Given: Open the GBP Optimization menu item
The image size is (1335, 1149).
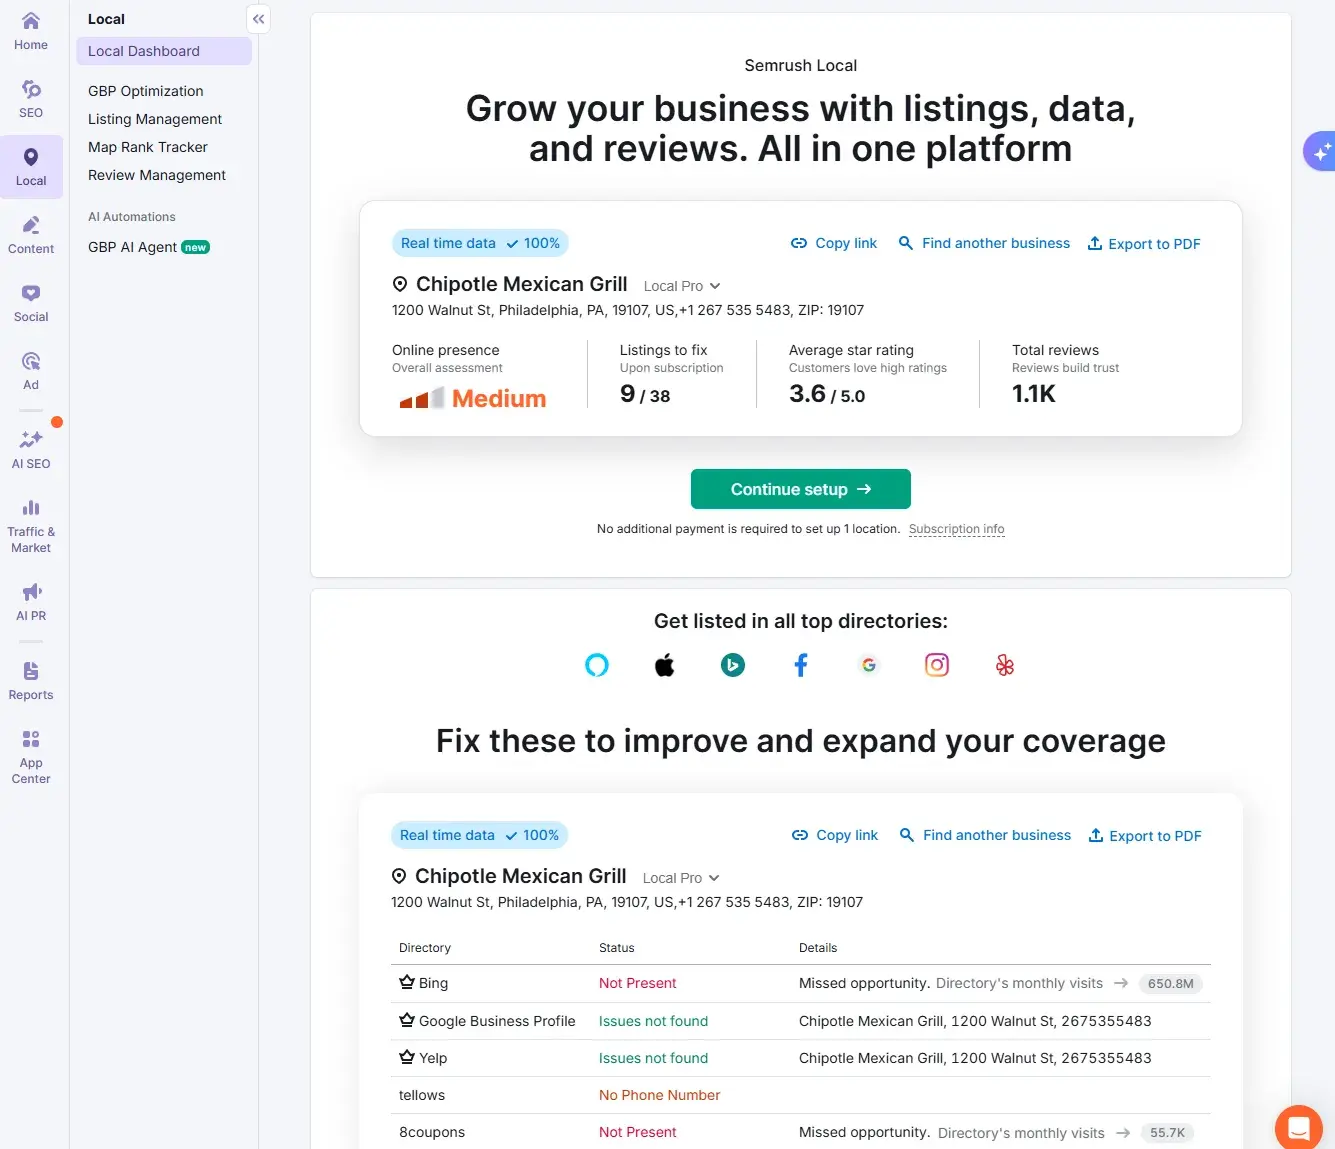Looking at the screenshot, I should pos(146,90).
